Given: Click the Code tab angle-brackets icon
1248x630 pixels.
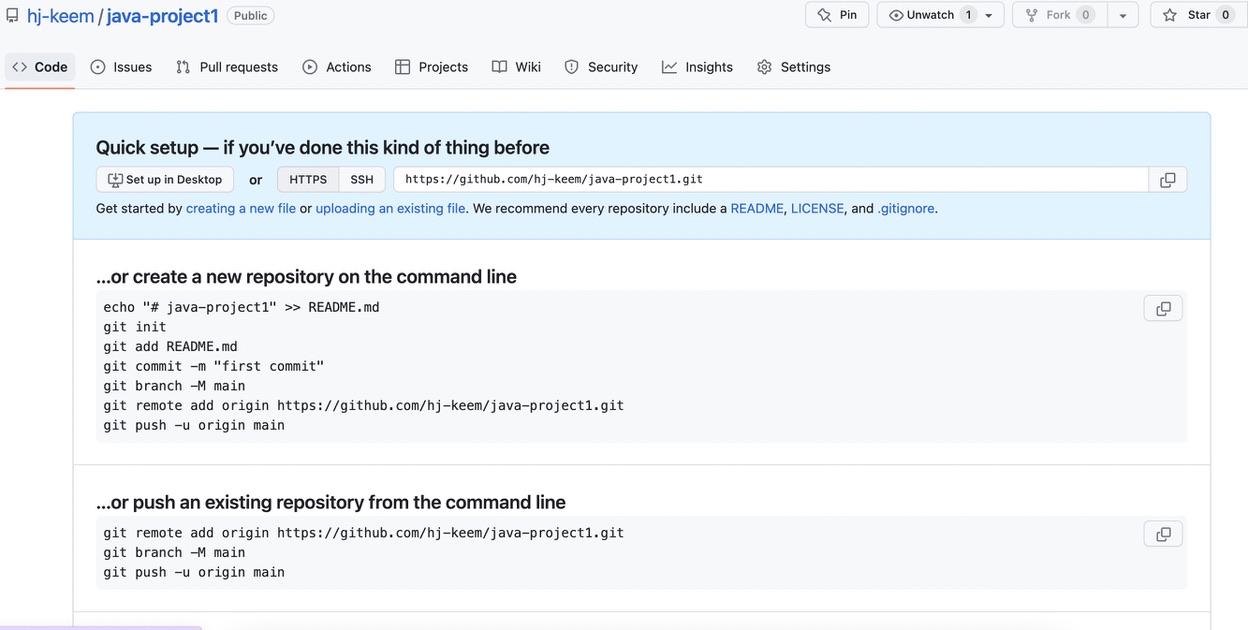Looking at the screenshot, I should (x=20, y=67).
